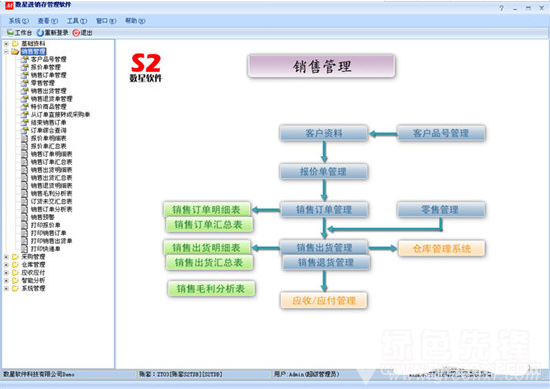550x389 pixels.
Task: Click the 打印快递单 document icon
Action: point(25,249)
